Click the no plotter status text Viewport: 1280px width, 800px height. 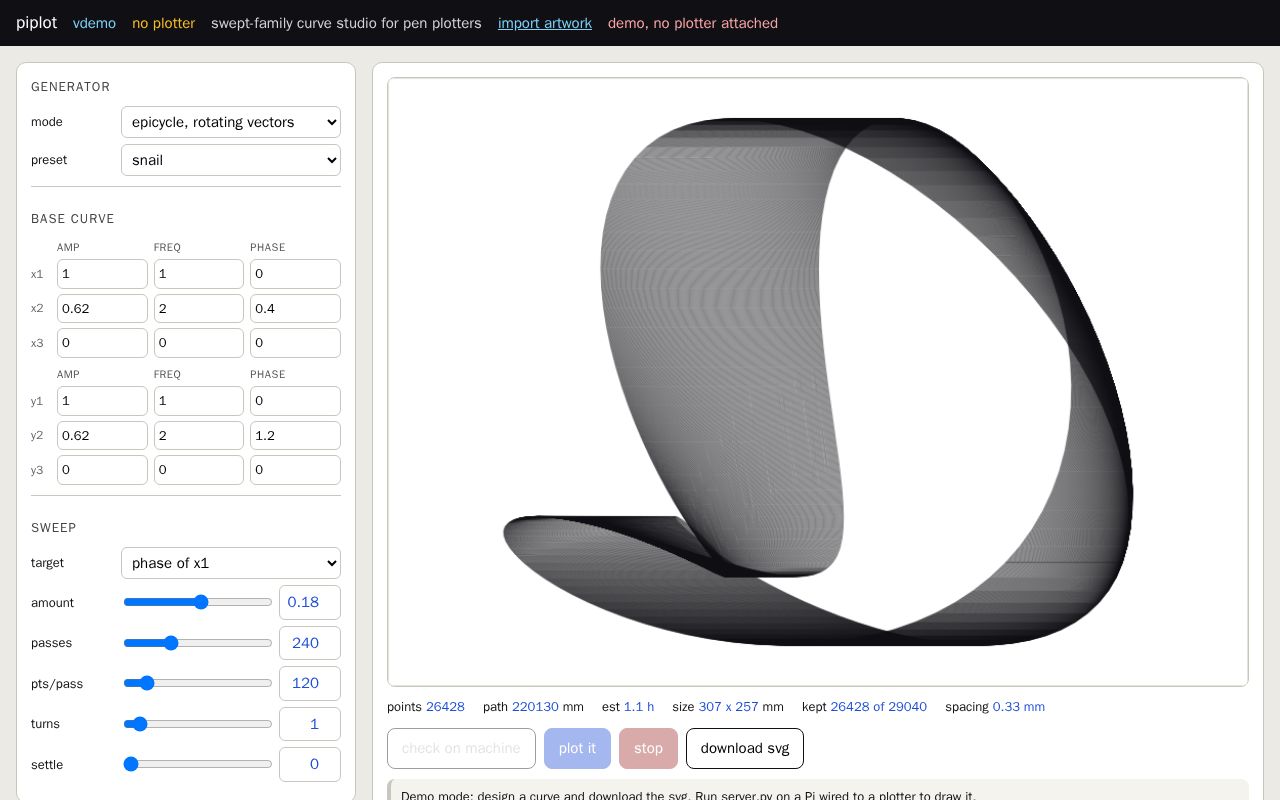pos(164,23)
